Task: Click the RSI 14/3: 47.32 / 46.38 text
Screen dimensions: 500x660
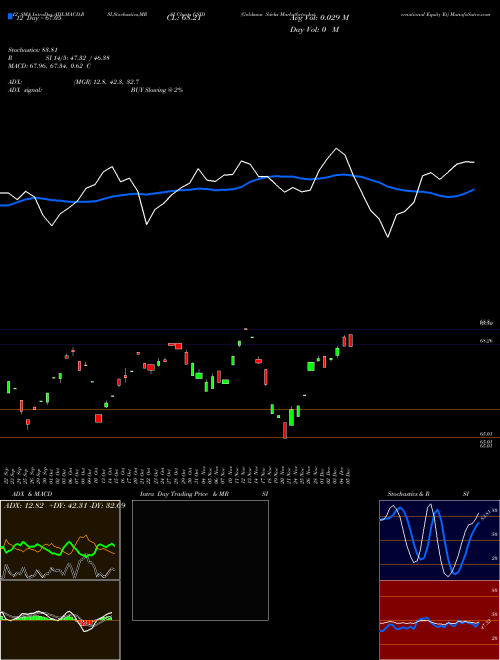Action: [59, 58]
